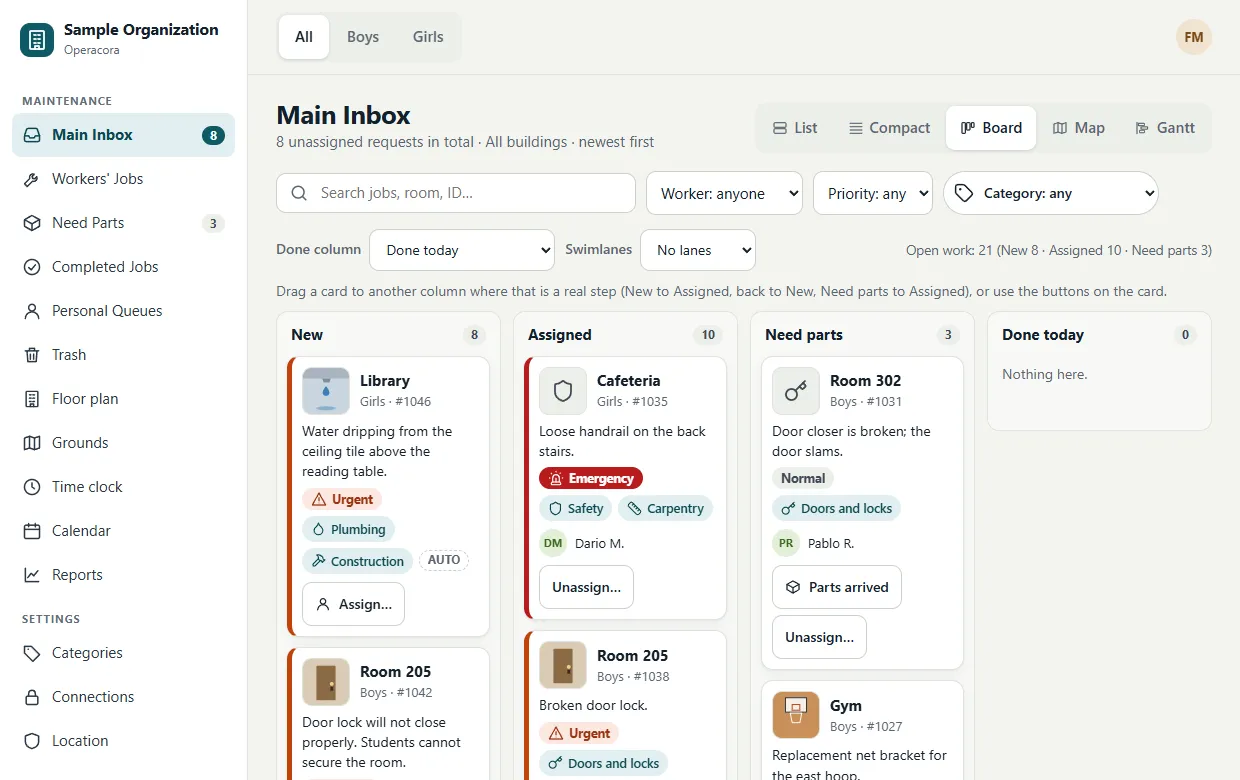Click the Emergency tag on Cafeteria card

click(x=591, y=478)
